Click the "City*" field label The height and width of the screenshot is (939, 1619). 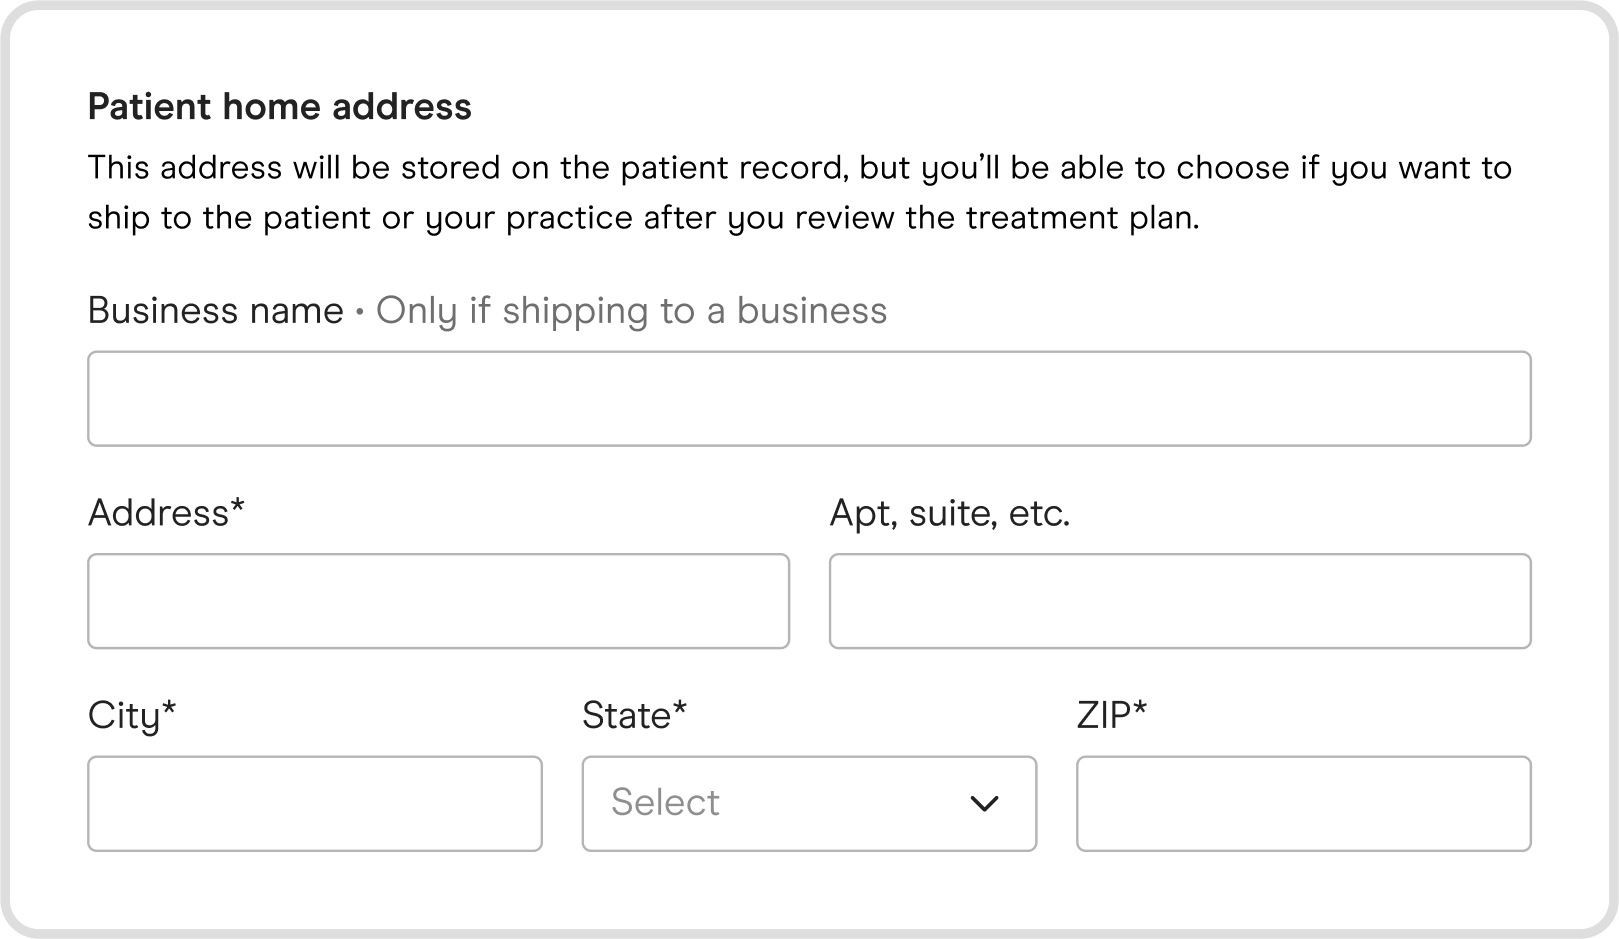[x=132, y=716]
